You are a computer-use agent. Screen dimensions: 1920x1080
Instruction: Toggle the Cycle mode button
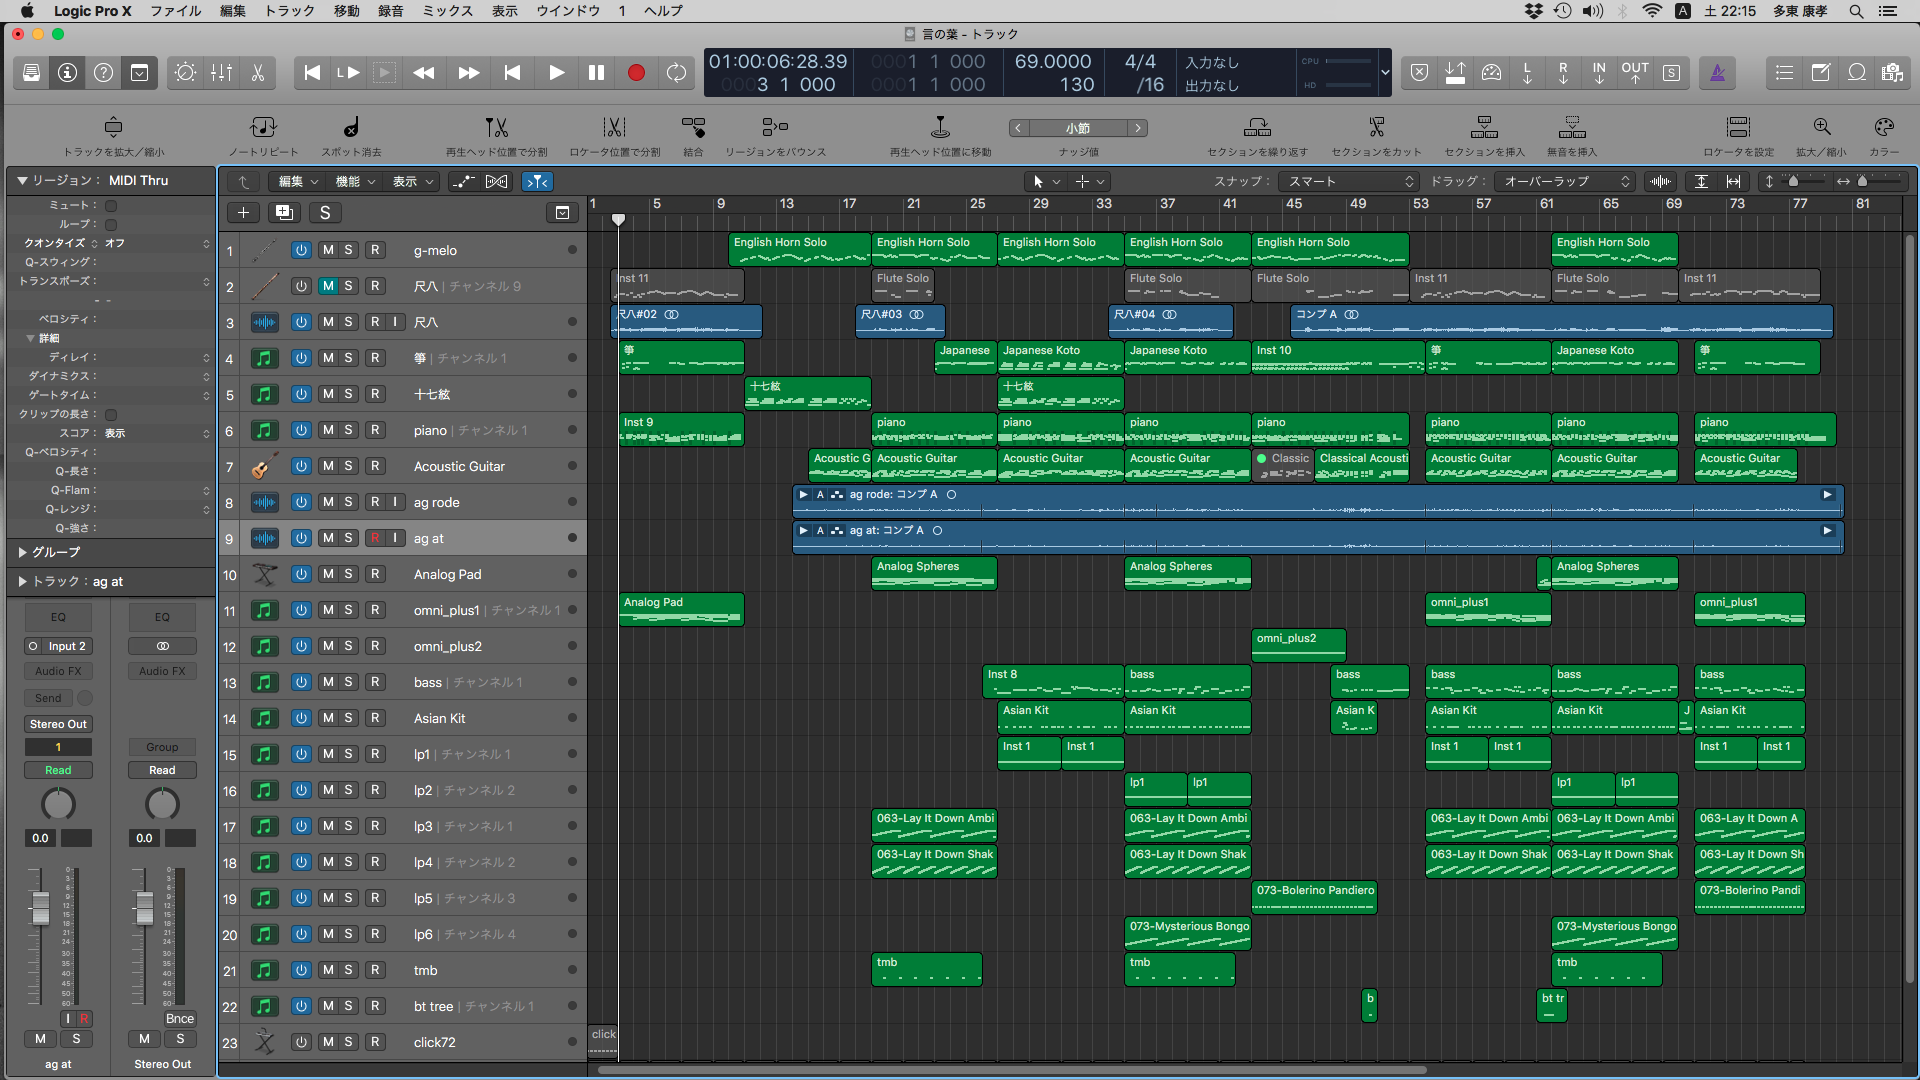point(677,73)
